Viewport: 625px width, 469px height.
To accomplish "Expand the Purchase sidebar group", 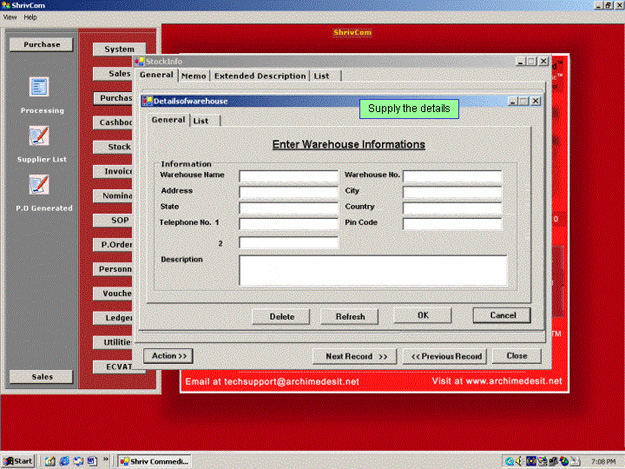I will [x=41, y=44].
